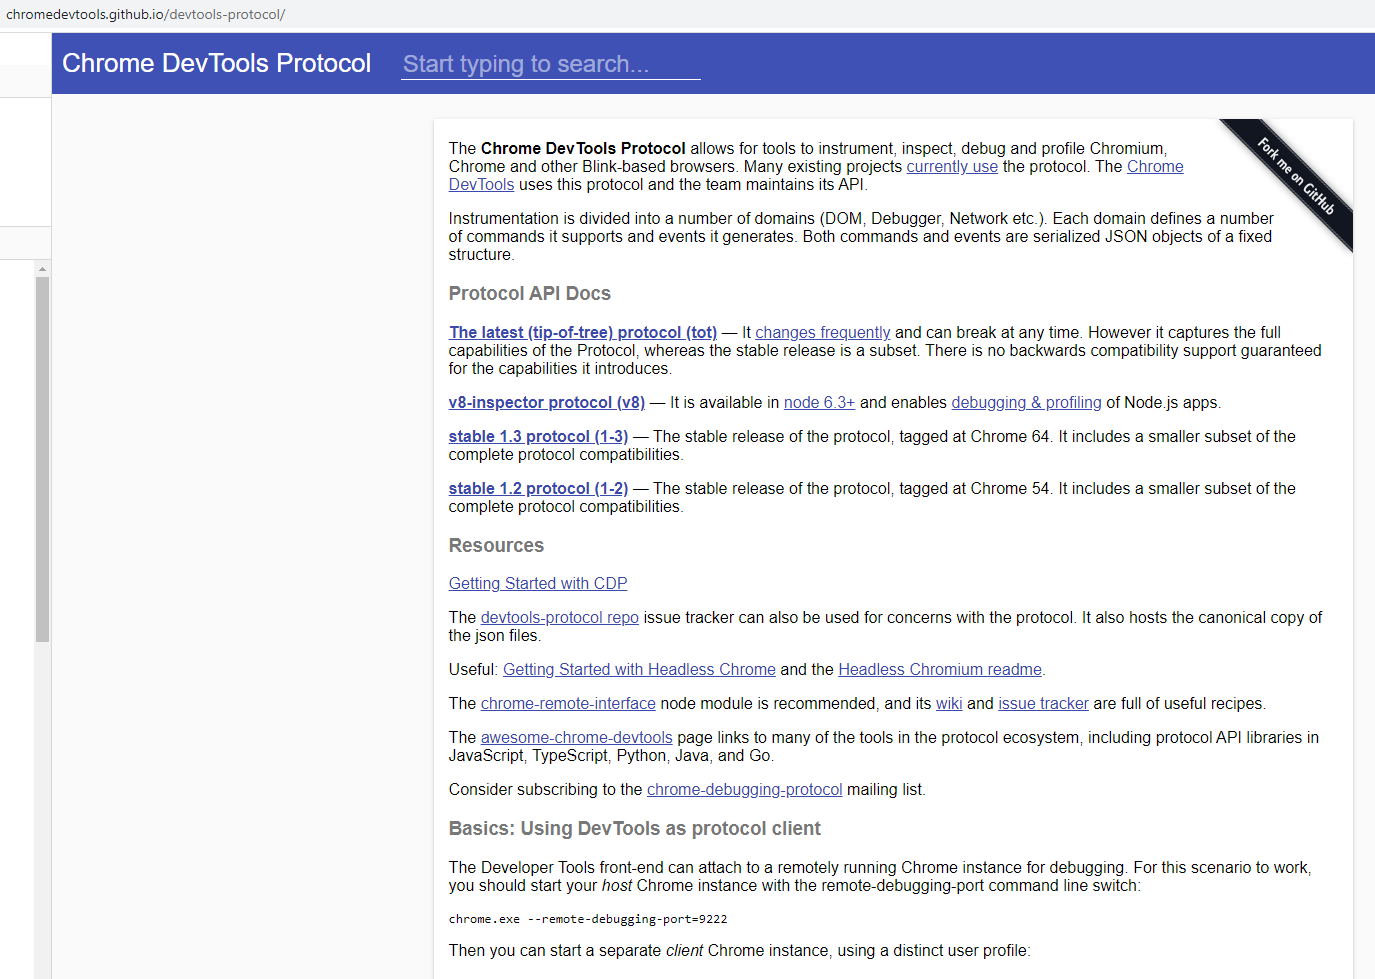Open the chrome-remote-interface link
Image resolution: width=1375 pixels, height=979 pixels.
pyautogui.click(x=568, y=704)
